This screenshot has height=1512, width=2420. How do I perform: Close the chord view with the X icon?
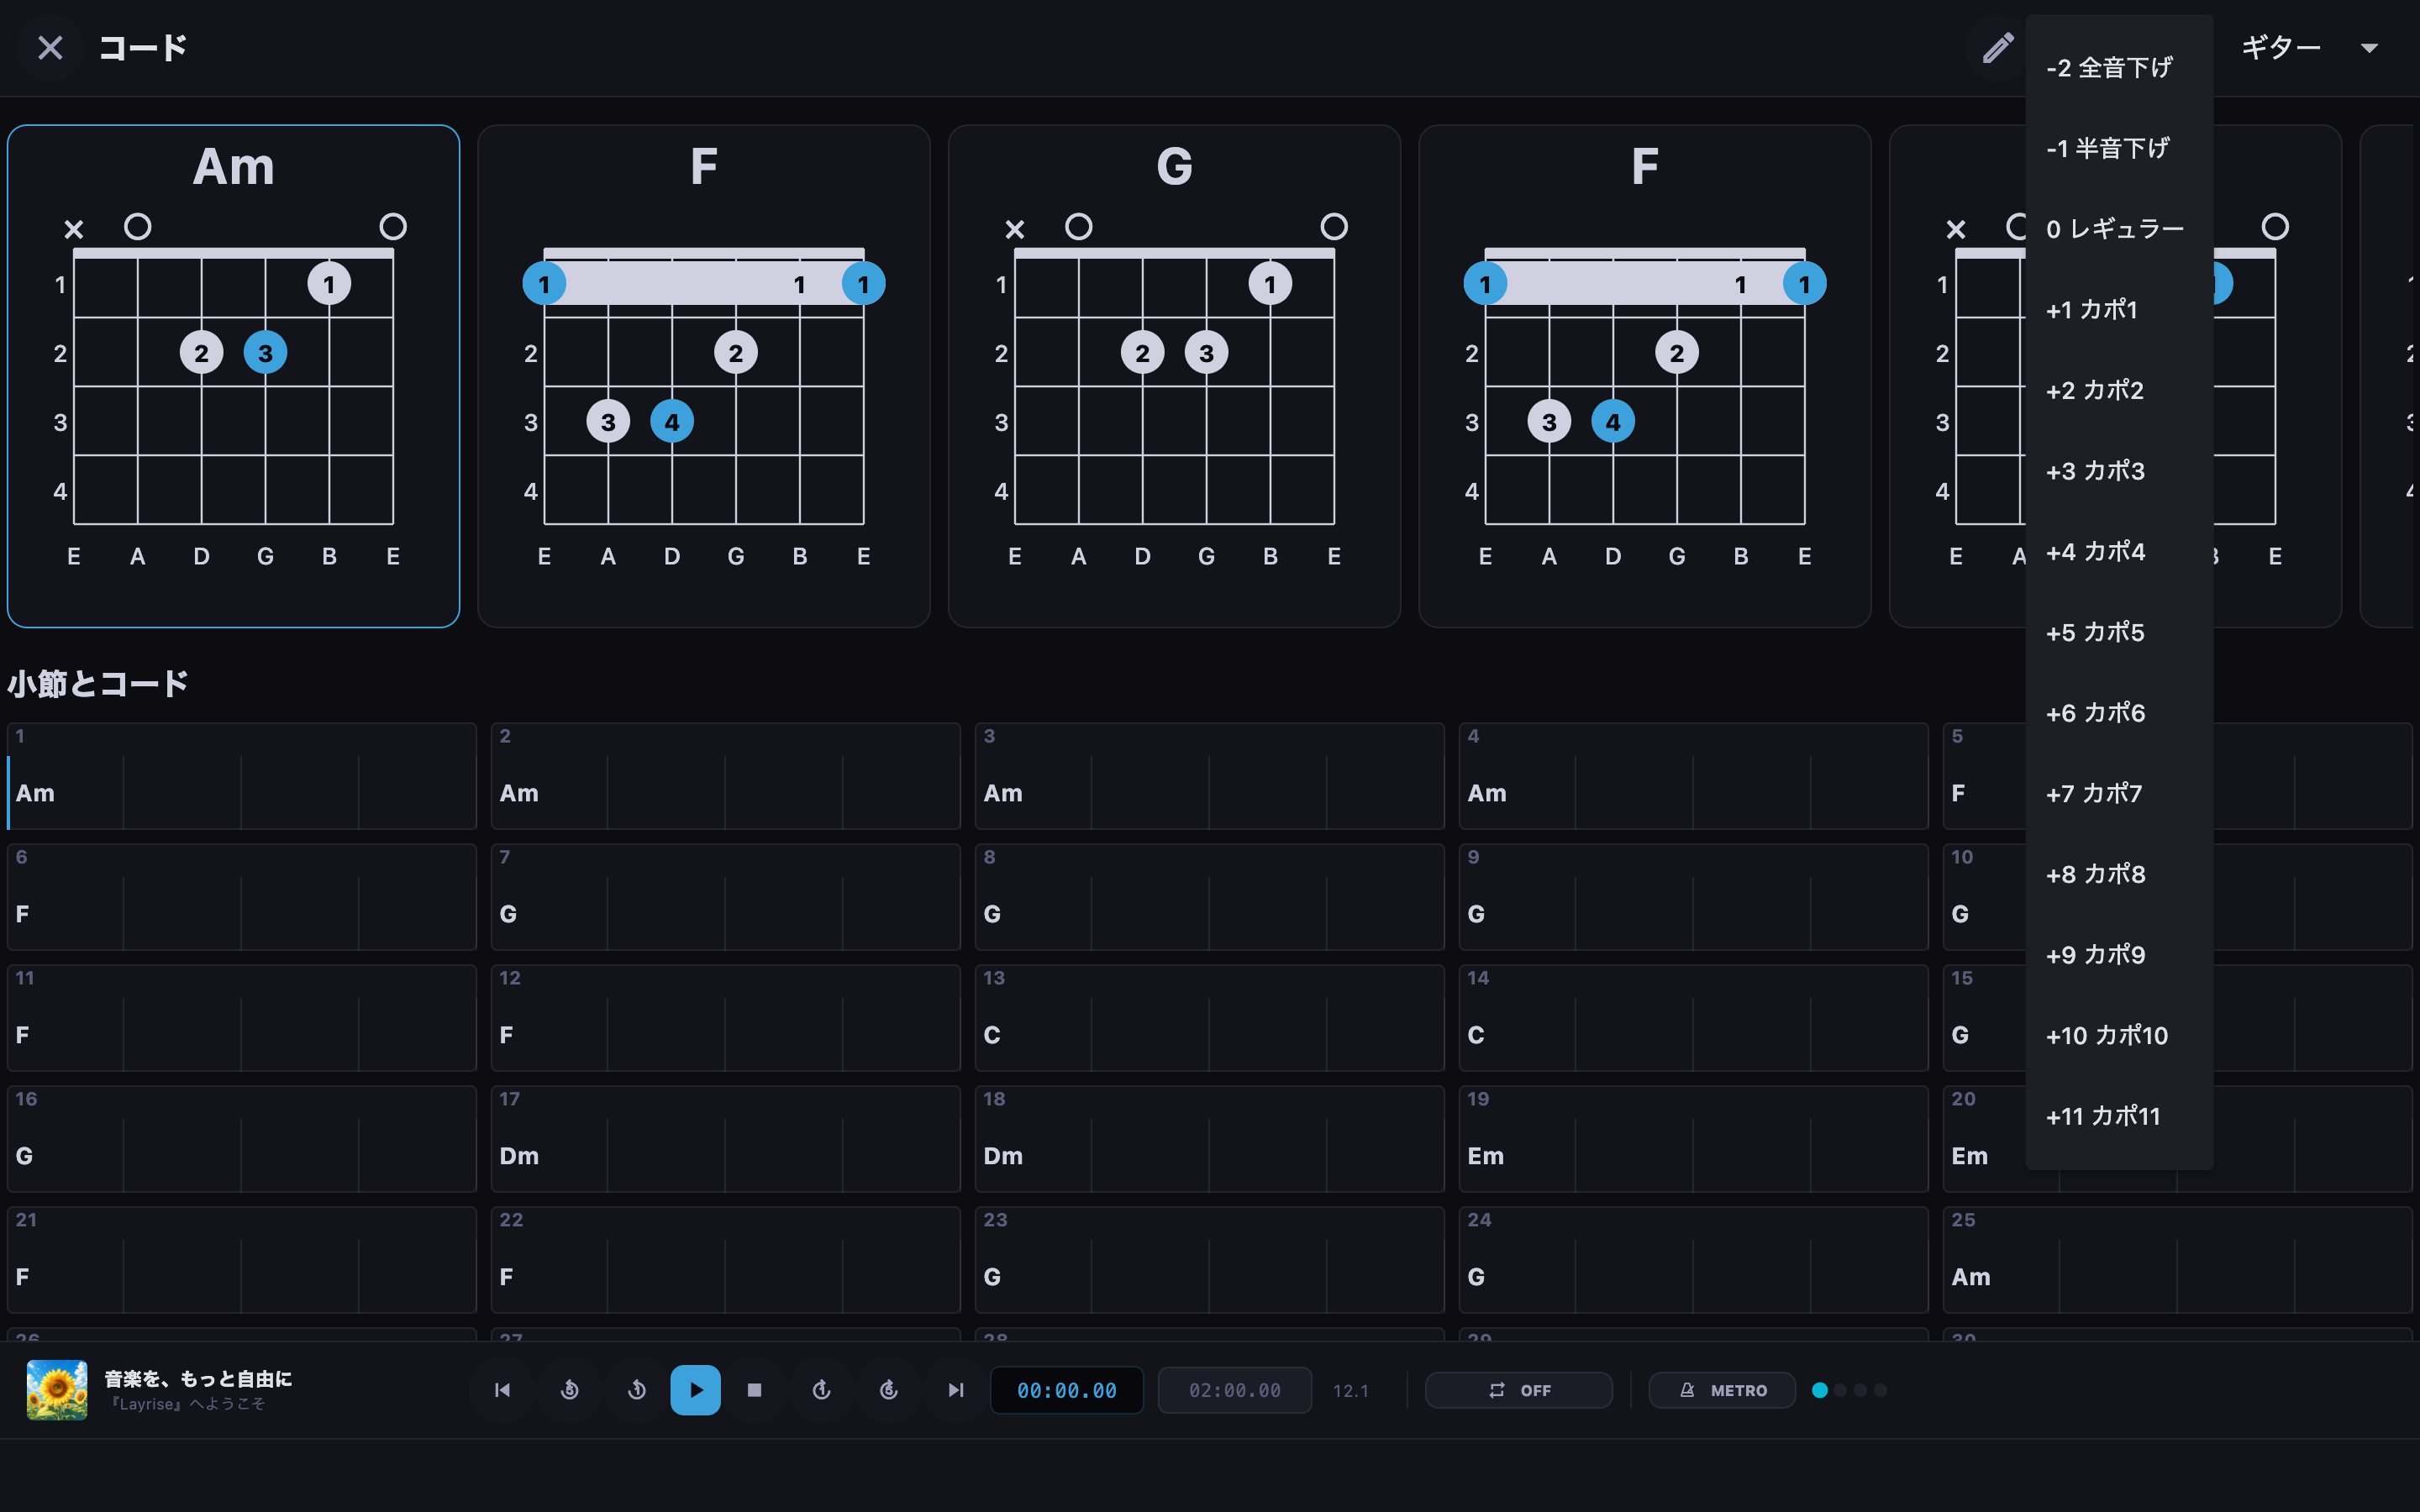pos(50,47)
